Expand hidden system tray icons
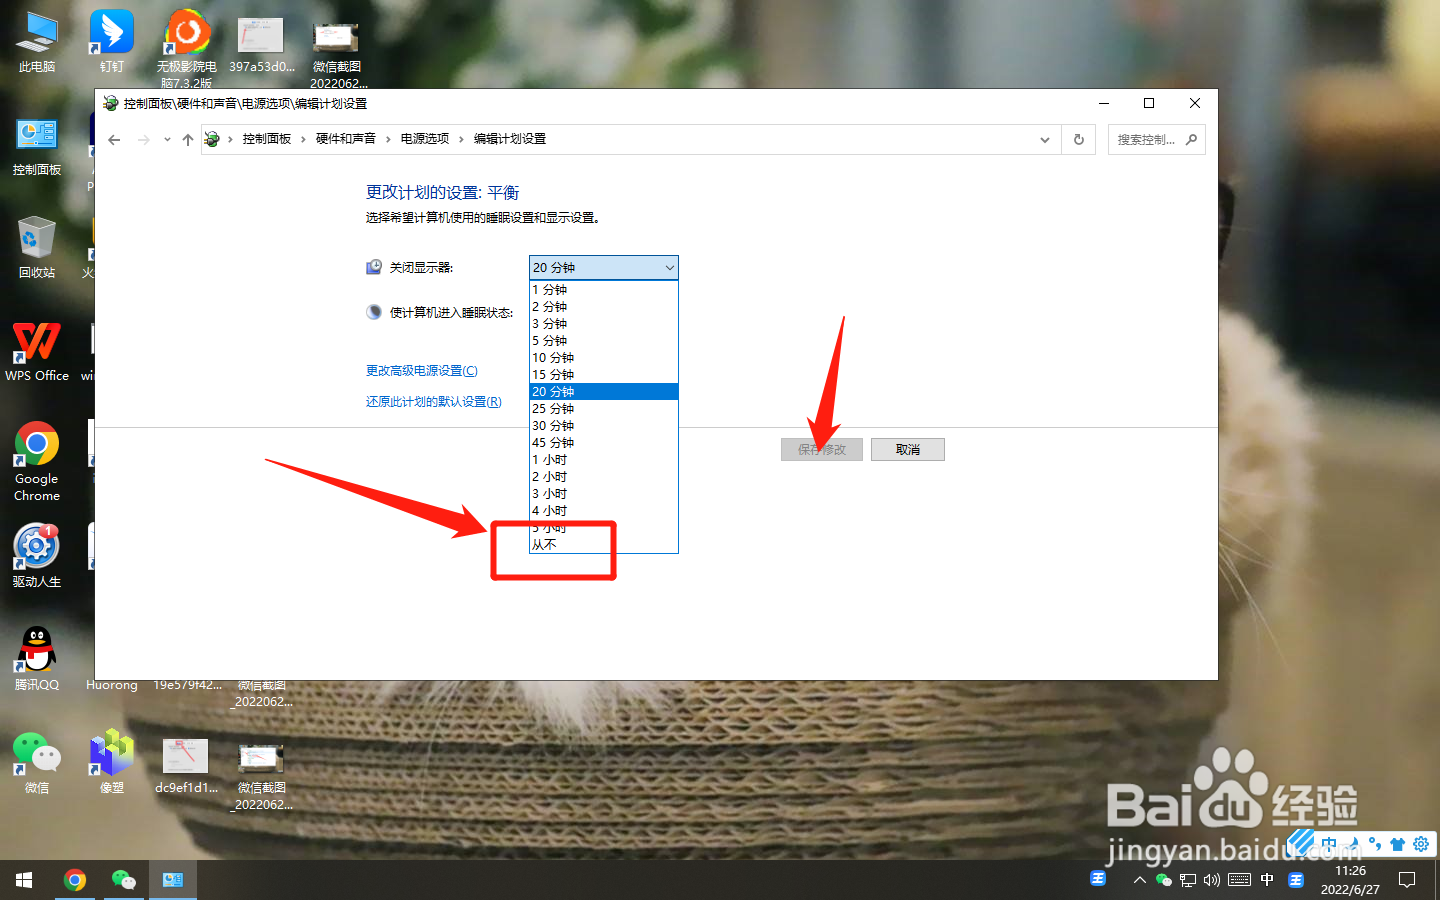 [x=1139, y=880]
